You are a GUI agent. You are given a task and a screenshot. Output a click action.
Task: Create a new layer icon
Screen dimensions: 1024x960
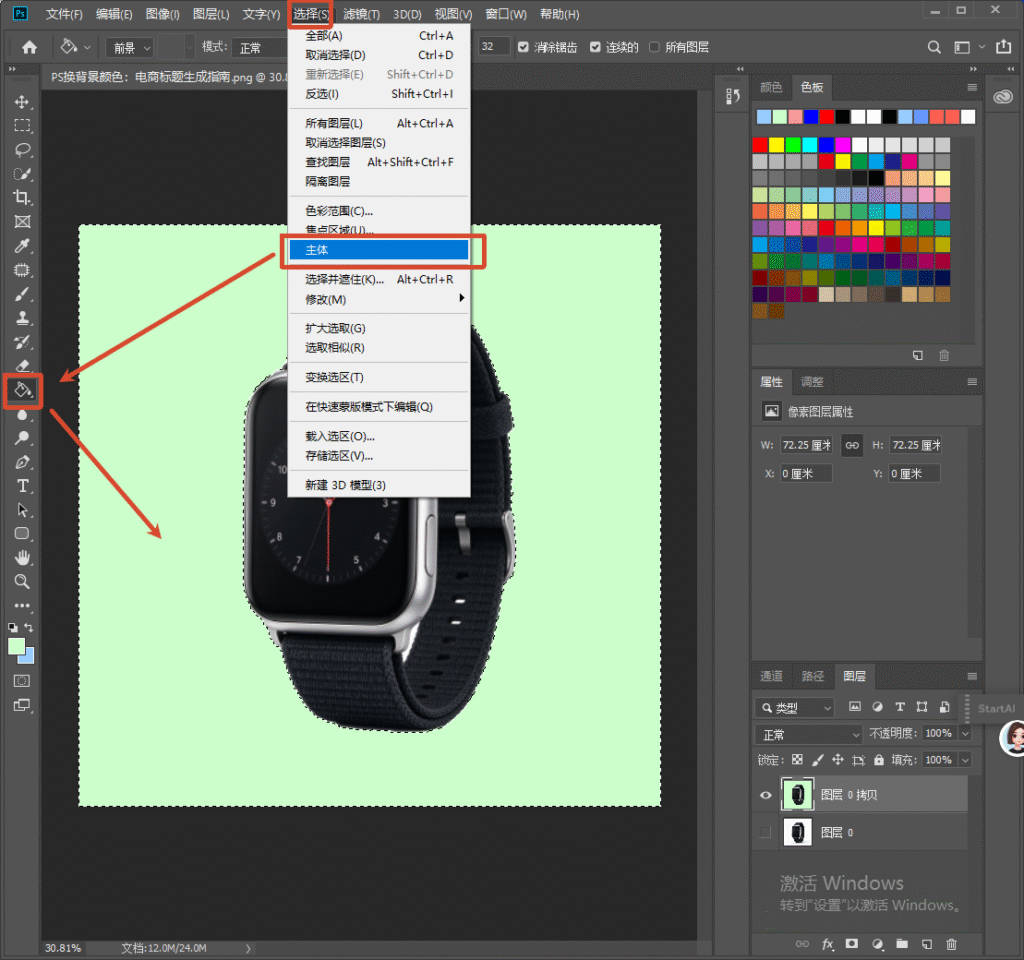point(927,944)
